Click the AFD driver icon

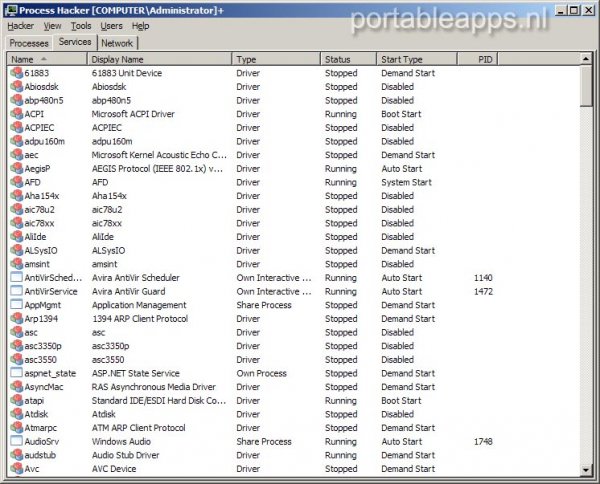click(x=16, y=182)
